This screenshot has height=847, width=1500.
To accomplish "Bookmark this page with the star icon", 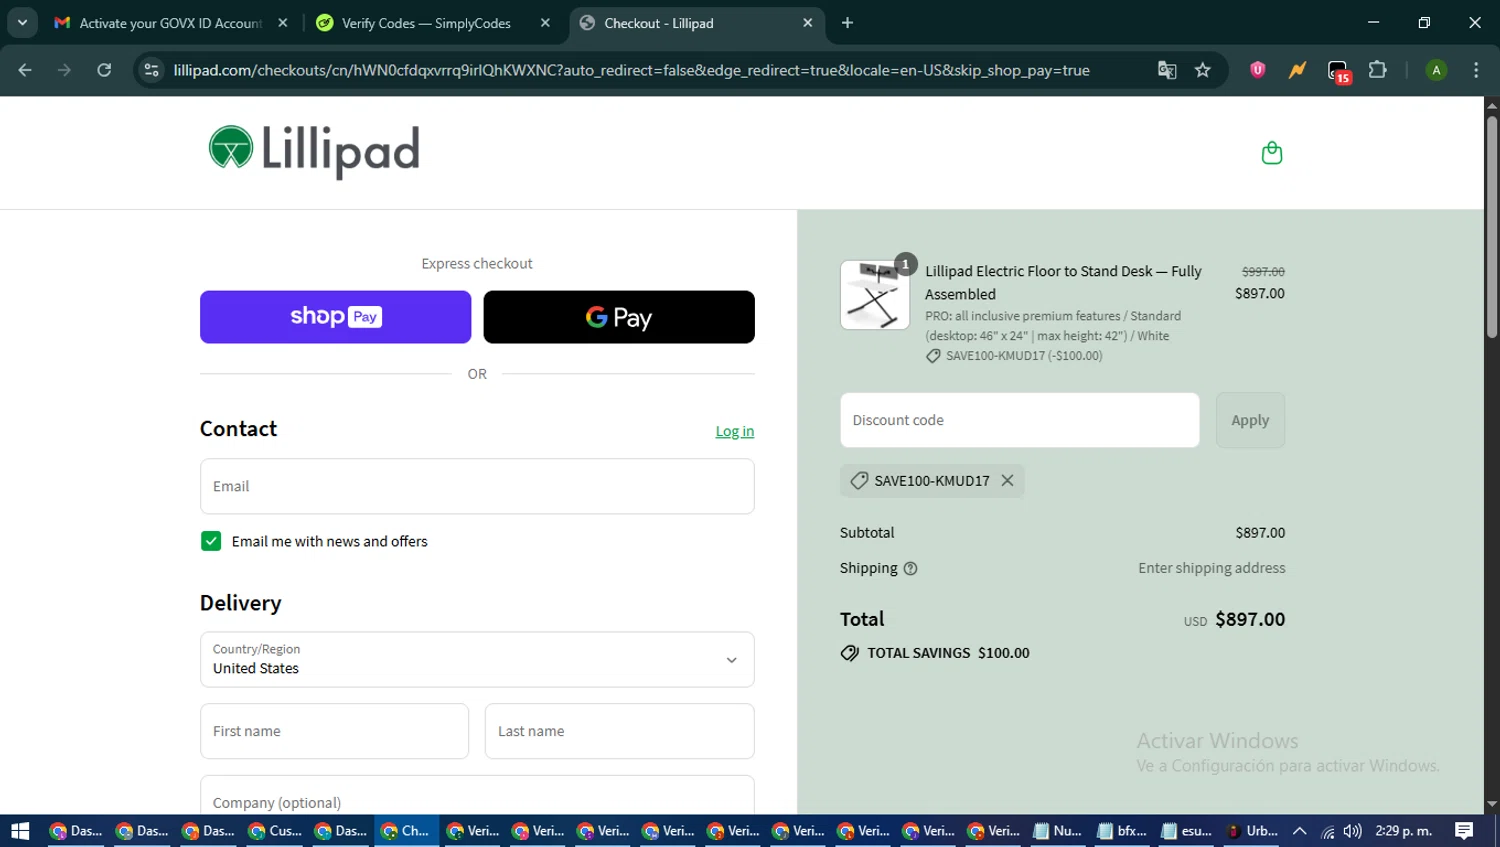I will (1202, 70).
